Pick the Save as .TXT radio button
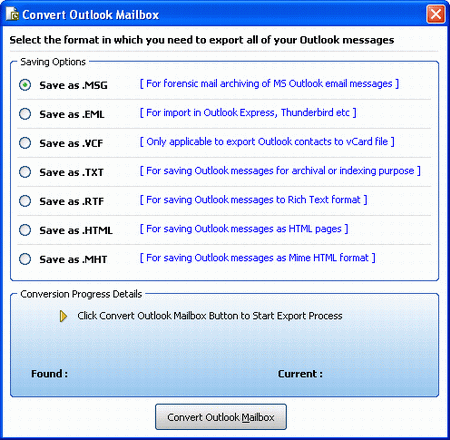The width and height of the screenshot is (450, 440). 25,172
